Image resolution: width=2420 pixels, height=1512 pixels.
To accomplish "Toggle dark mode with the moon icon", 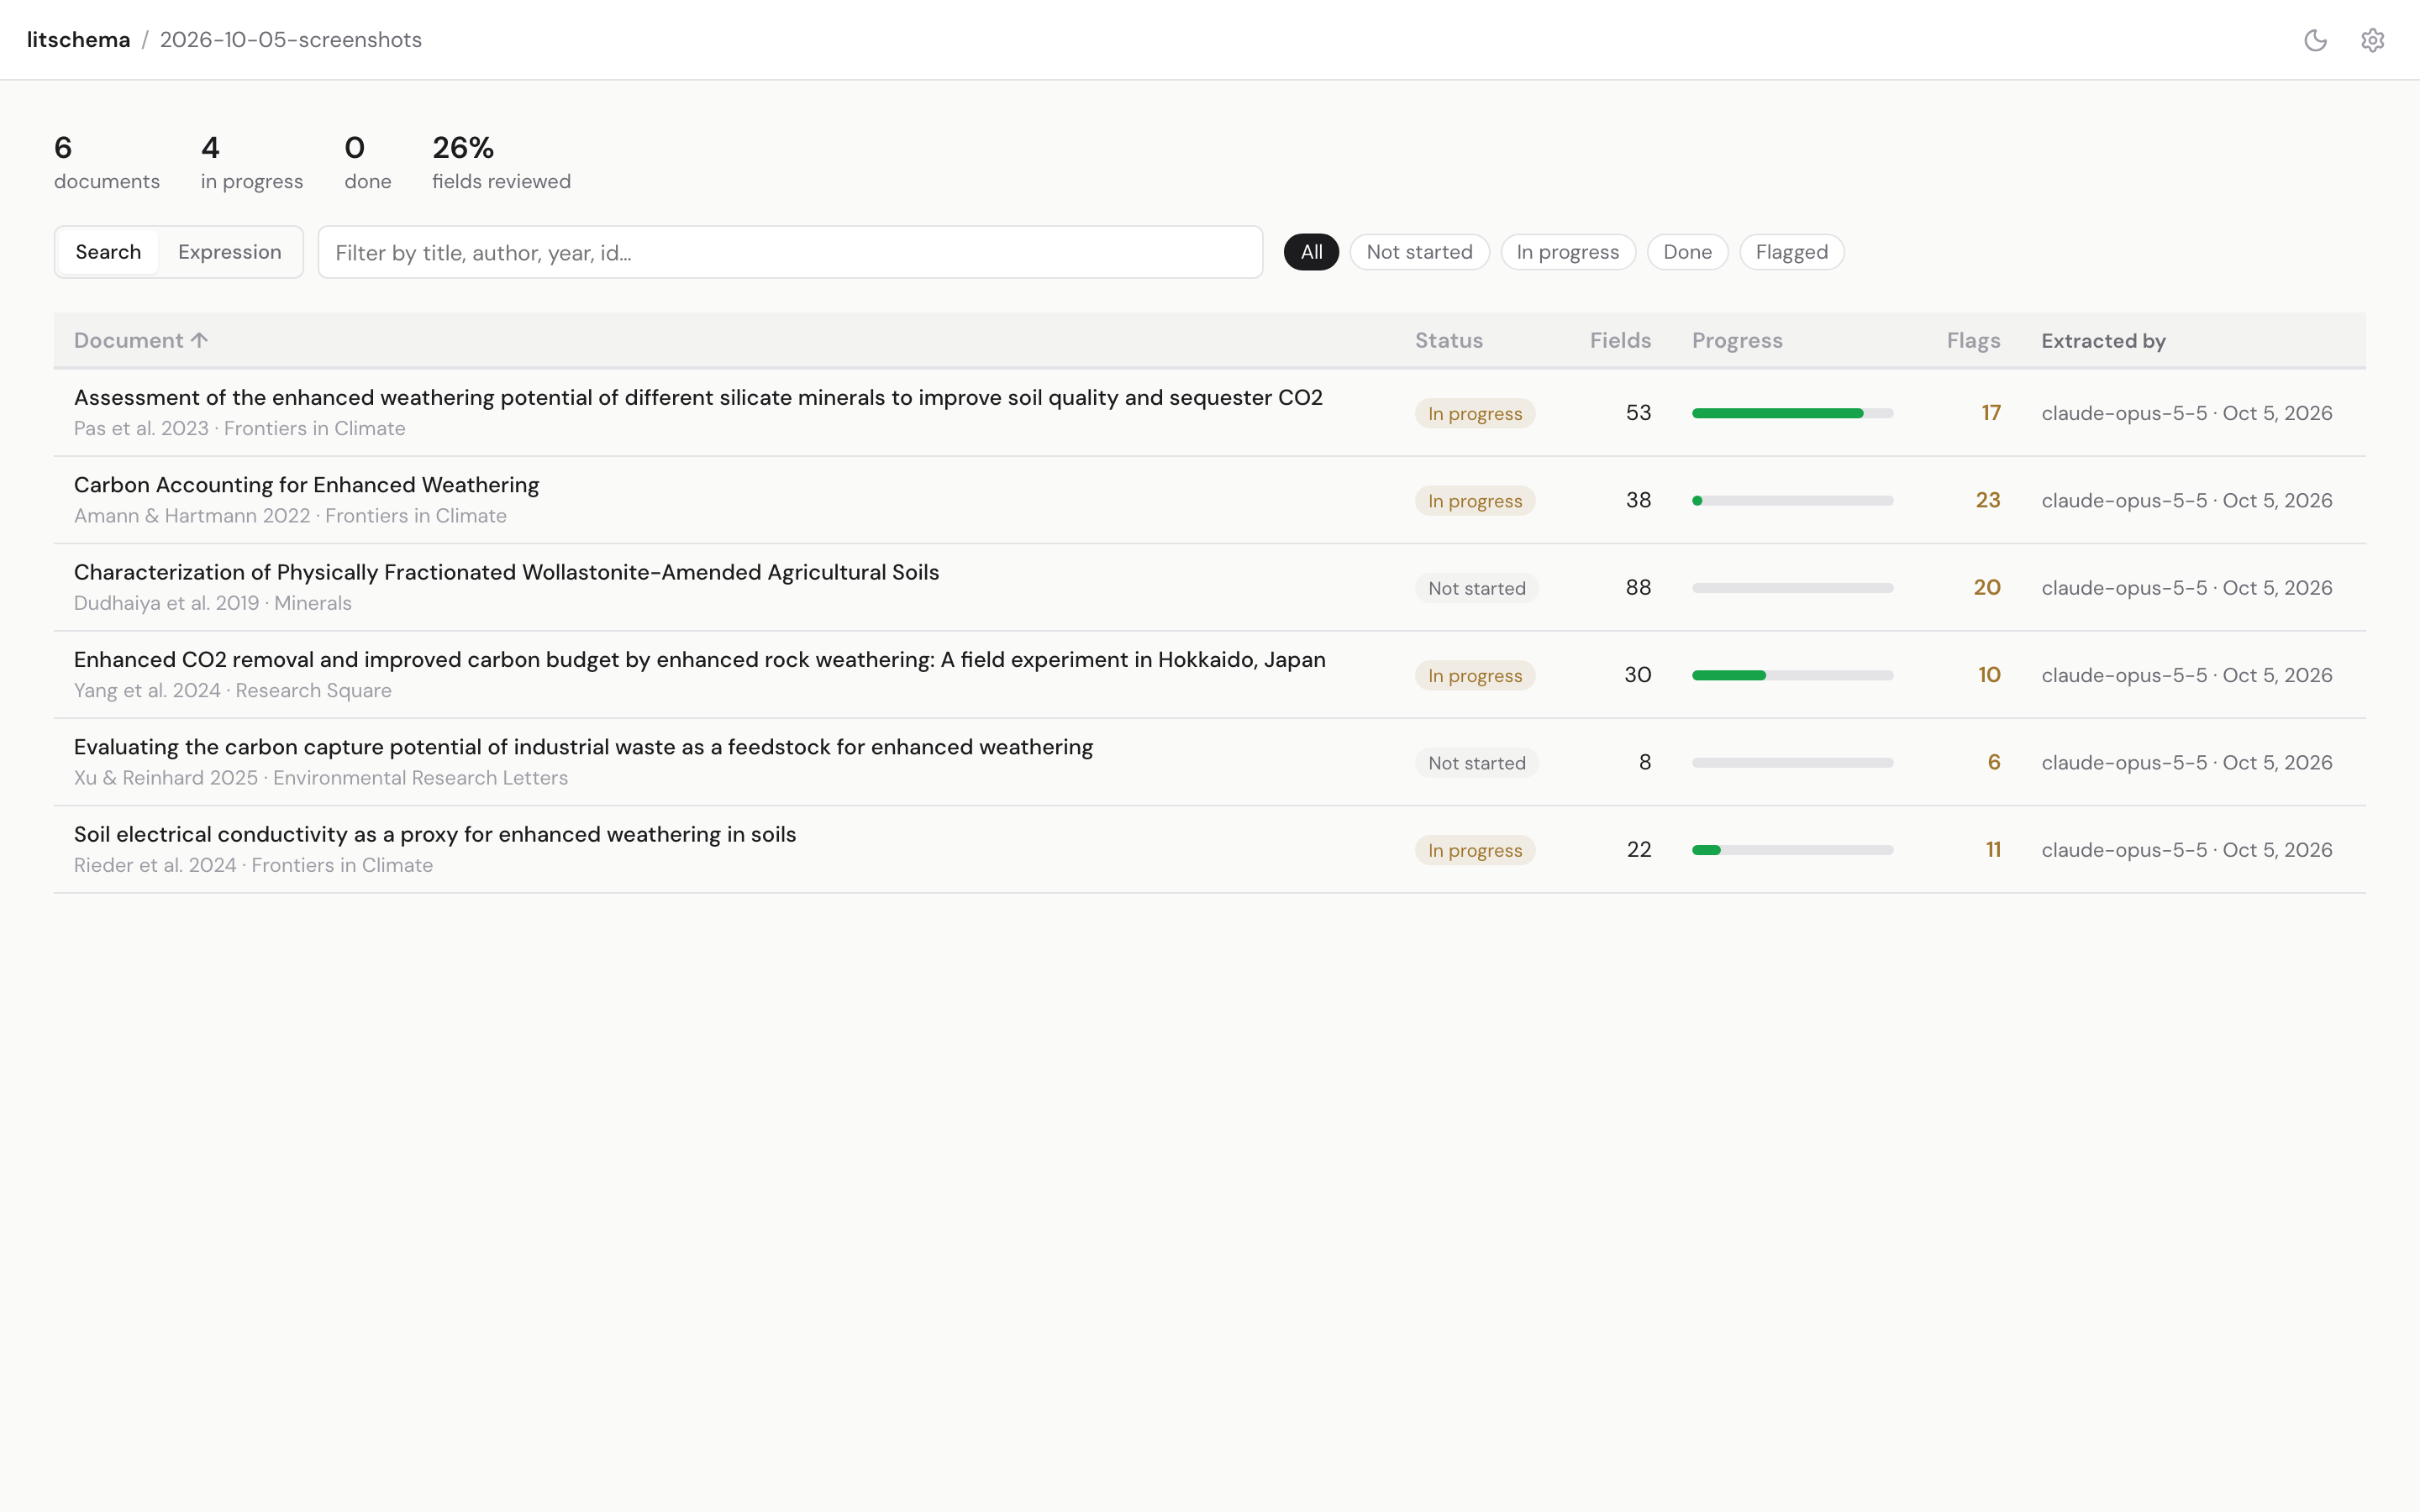I will pos(2315,40).
